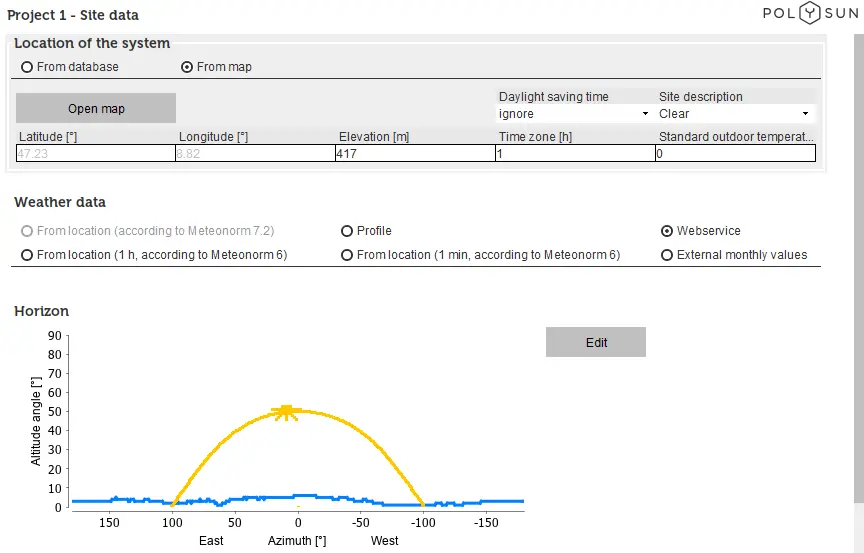Click the Latitude field
864x553 pixels.
pos(95,154)
